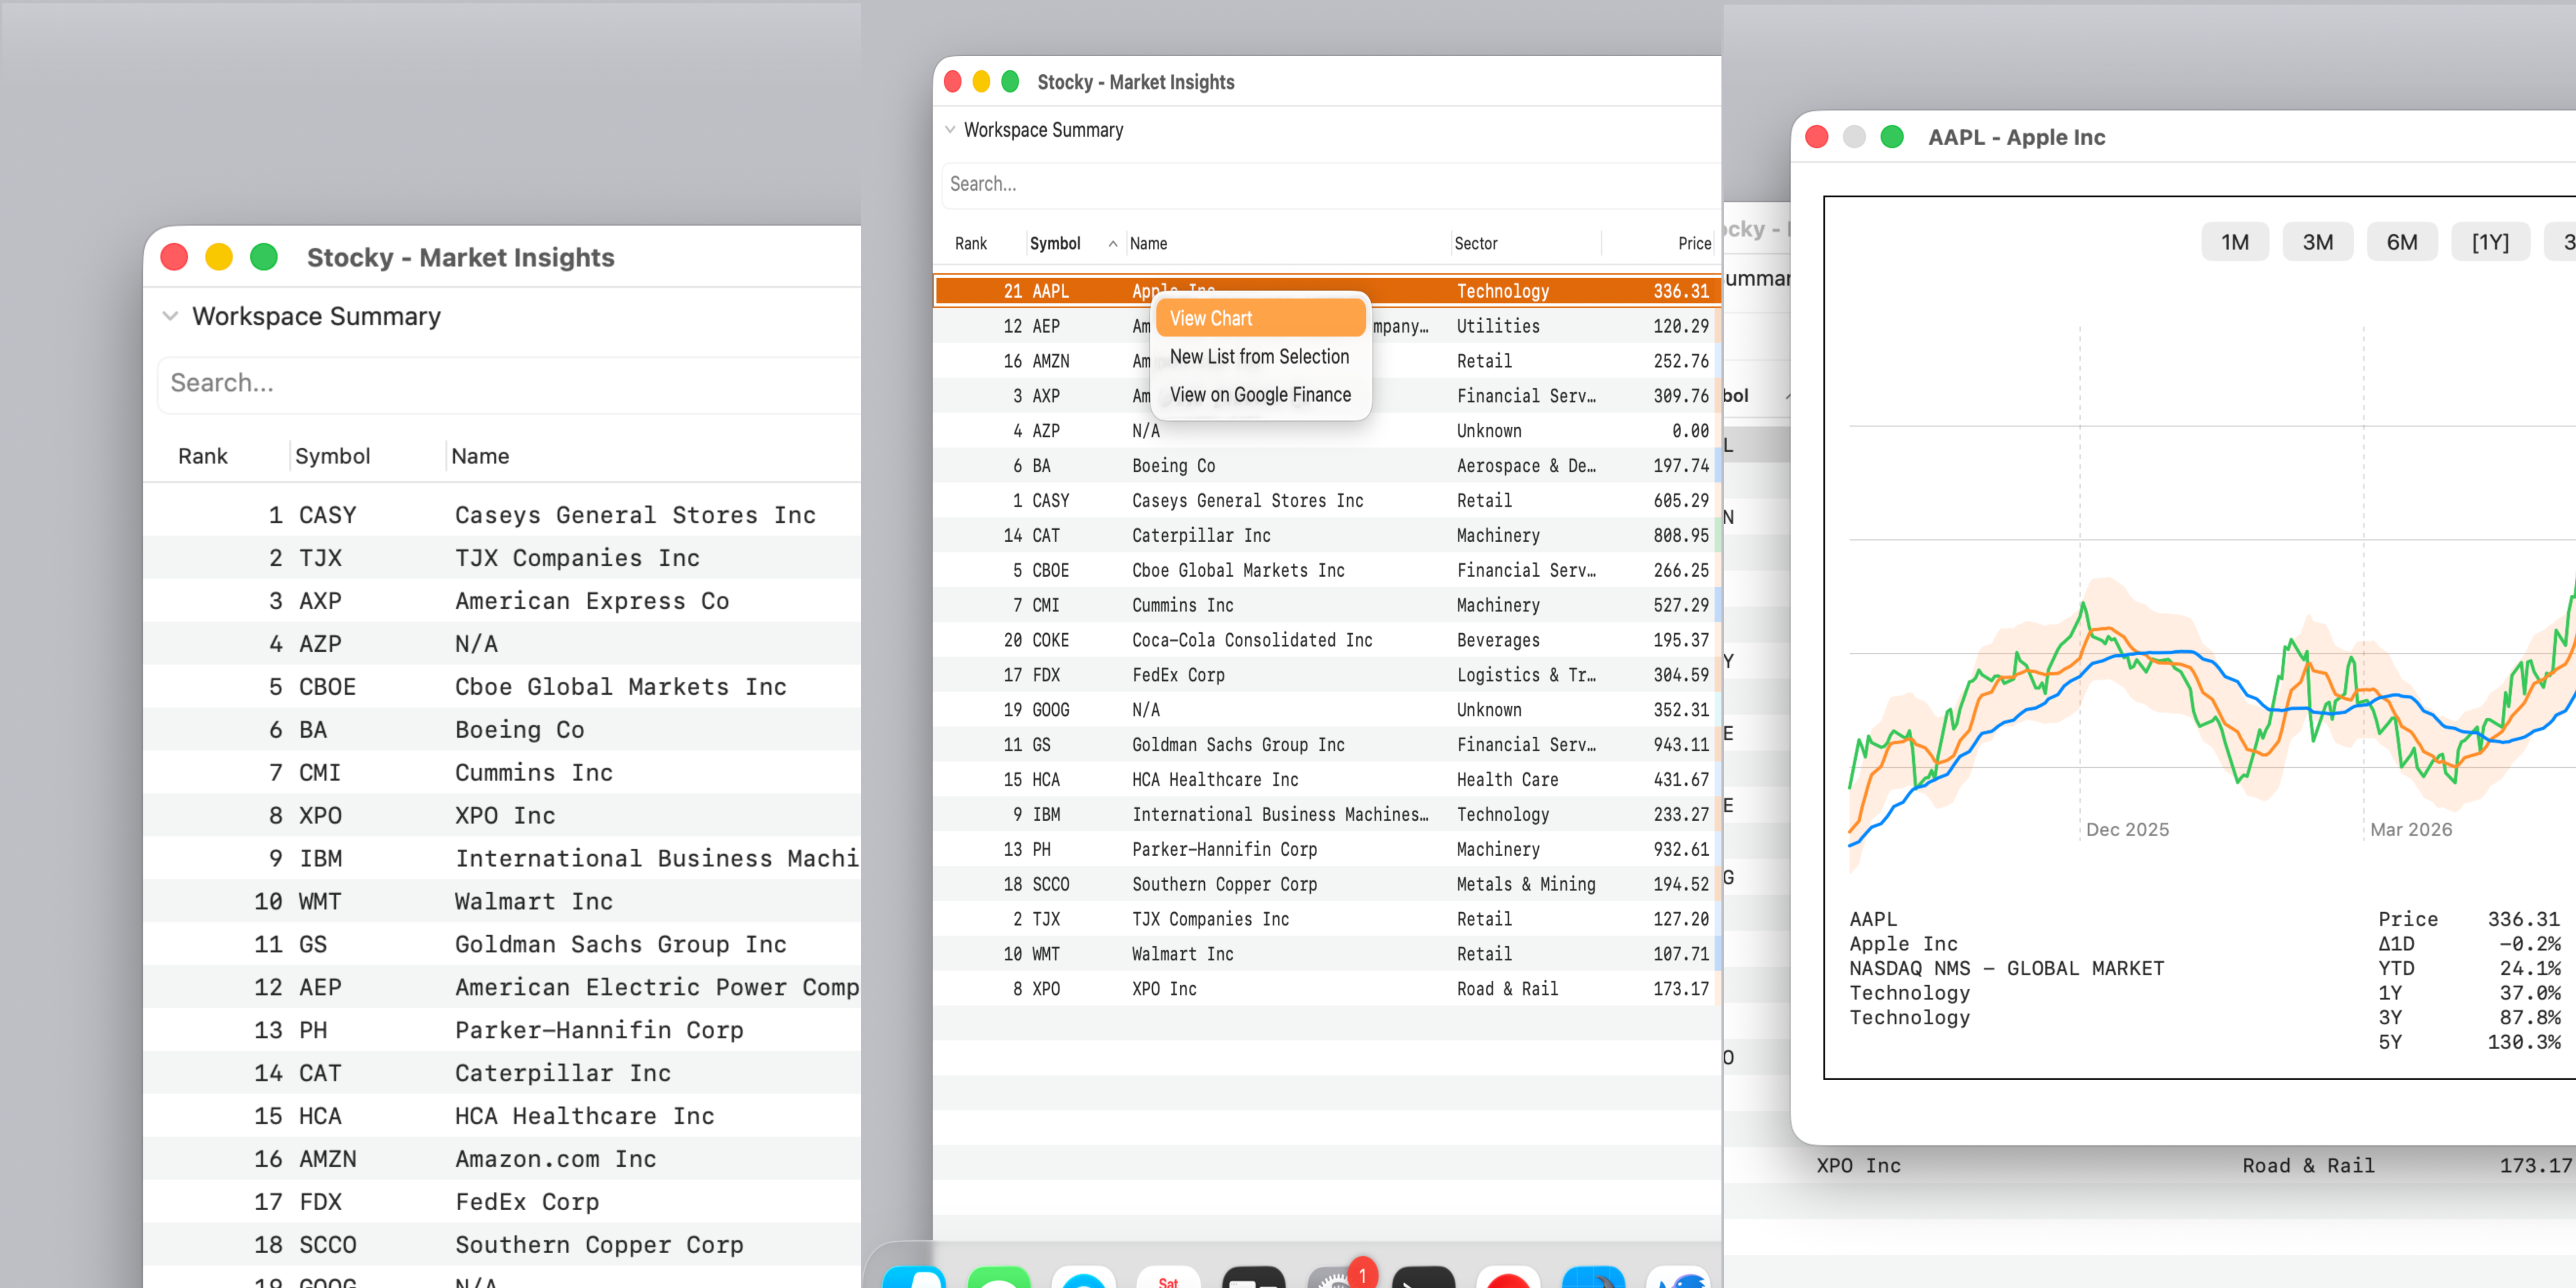Sort the middle table by the Price column
Image resolution: width=2576 pixels, height=1288 pixels.
coord(1694,244)
